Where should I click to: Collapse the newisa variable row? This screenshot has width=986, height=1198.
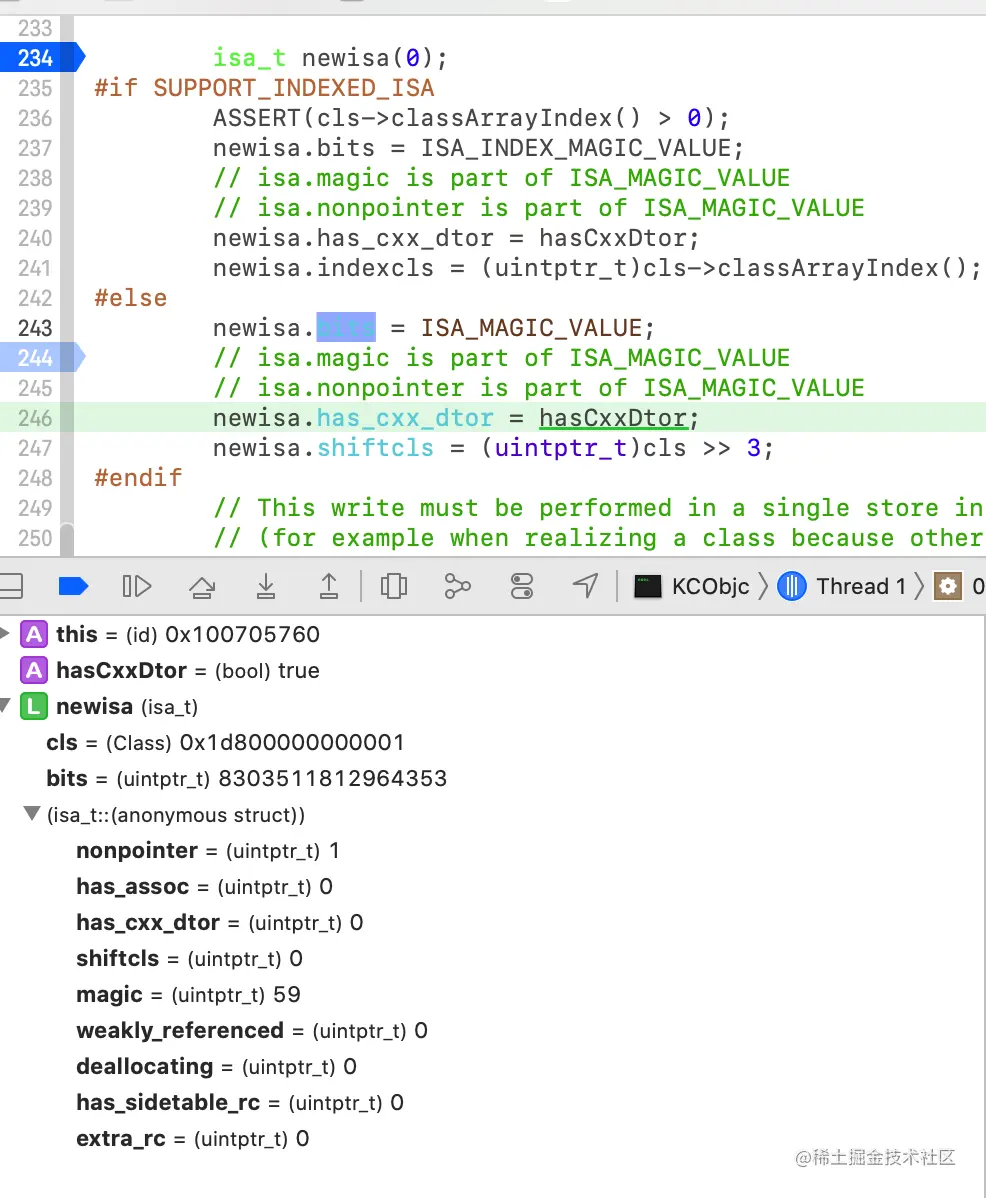[5, 705]
